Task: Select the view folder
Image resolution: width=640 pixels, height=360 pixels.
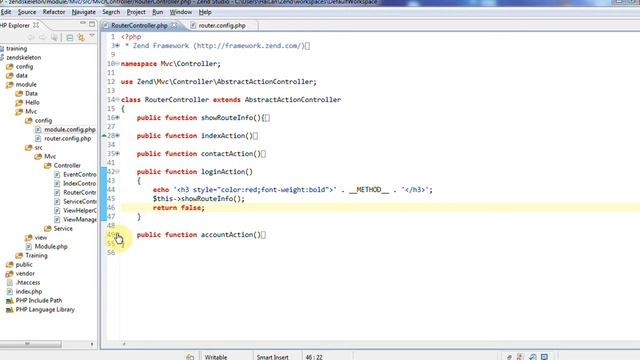Action: [41, 238]
